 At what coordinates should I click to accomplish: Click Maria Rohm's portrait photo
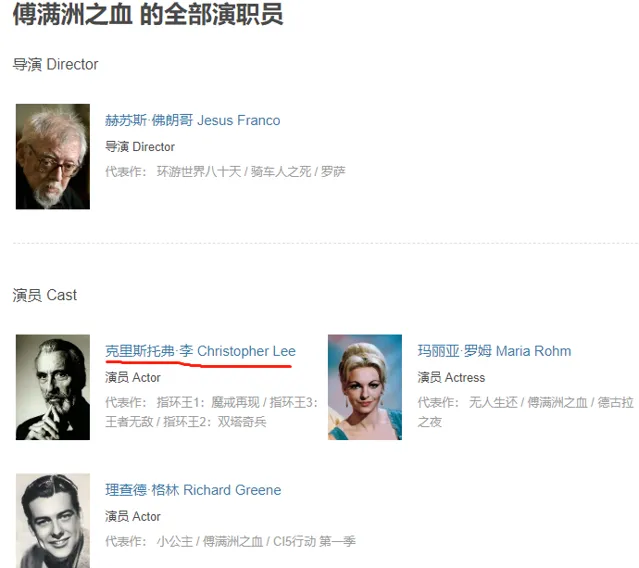[x=365, y=387]
